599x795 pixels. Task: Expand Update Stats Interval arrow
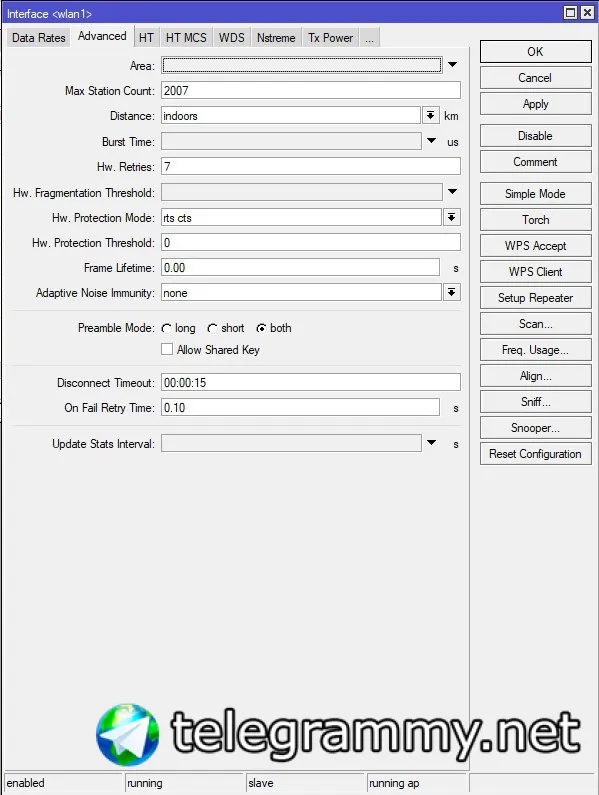tap(431, 443)
